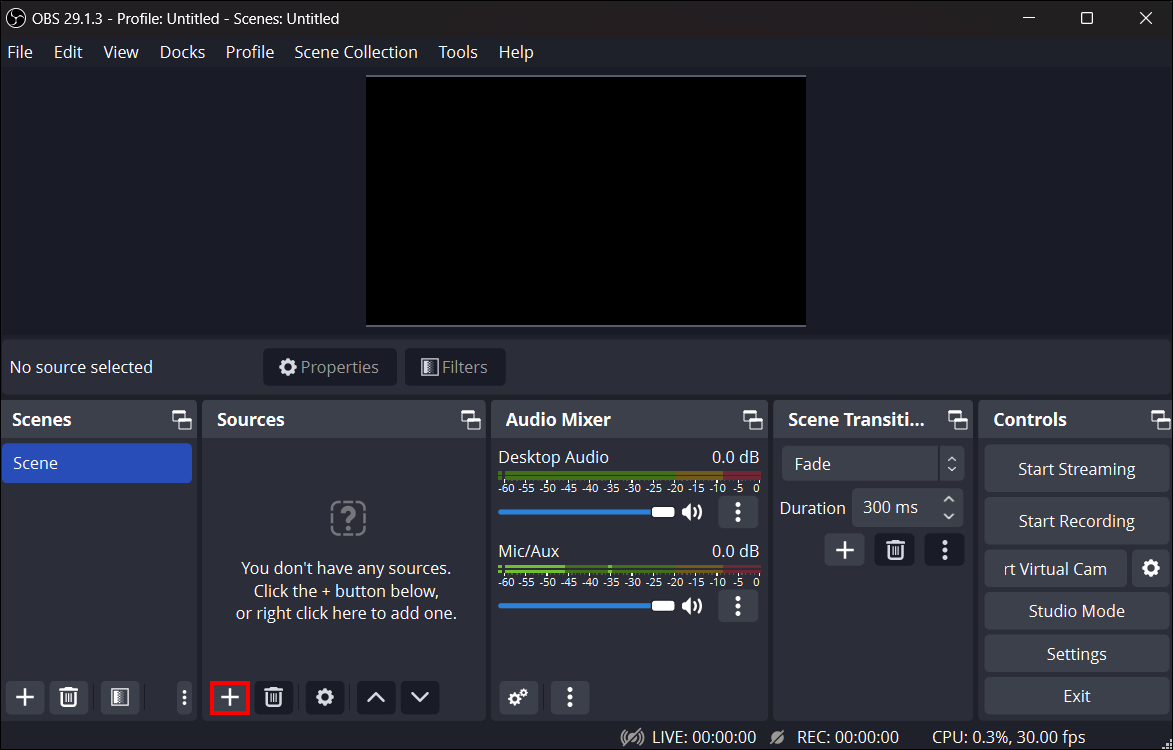Open Virtual Camera settings gear

[x=1150, y=568]
